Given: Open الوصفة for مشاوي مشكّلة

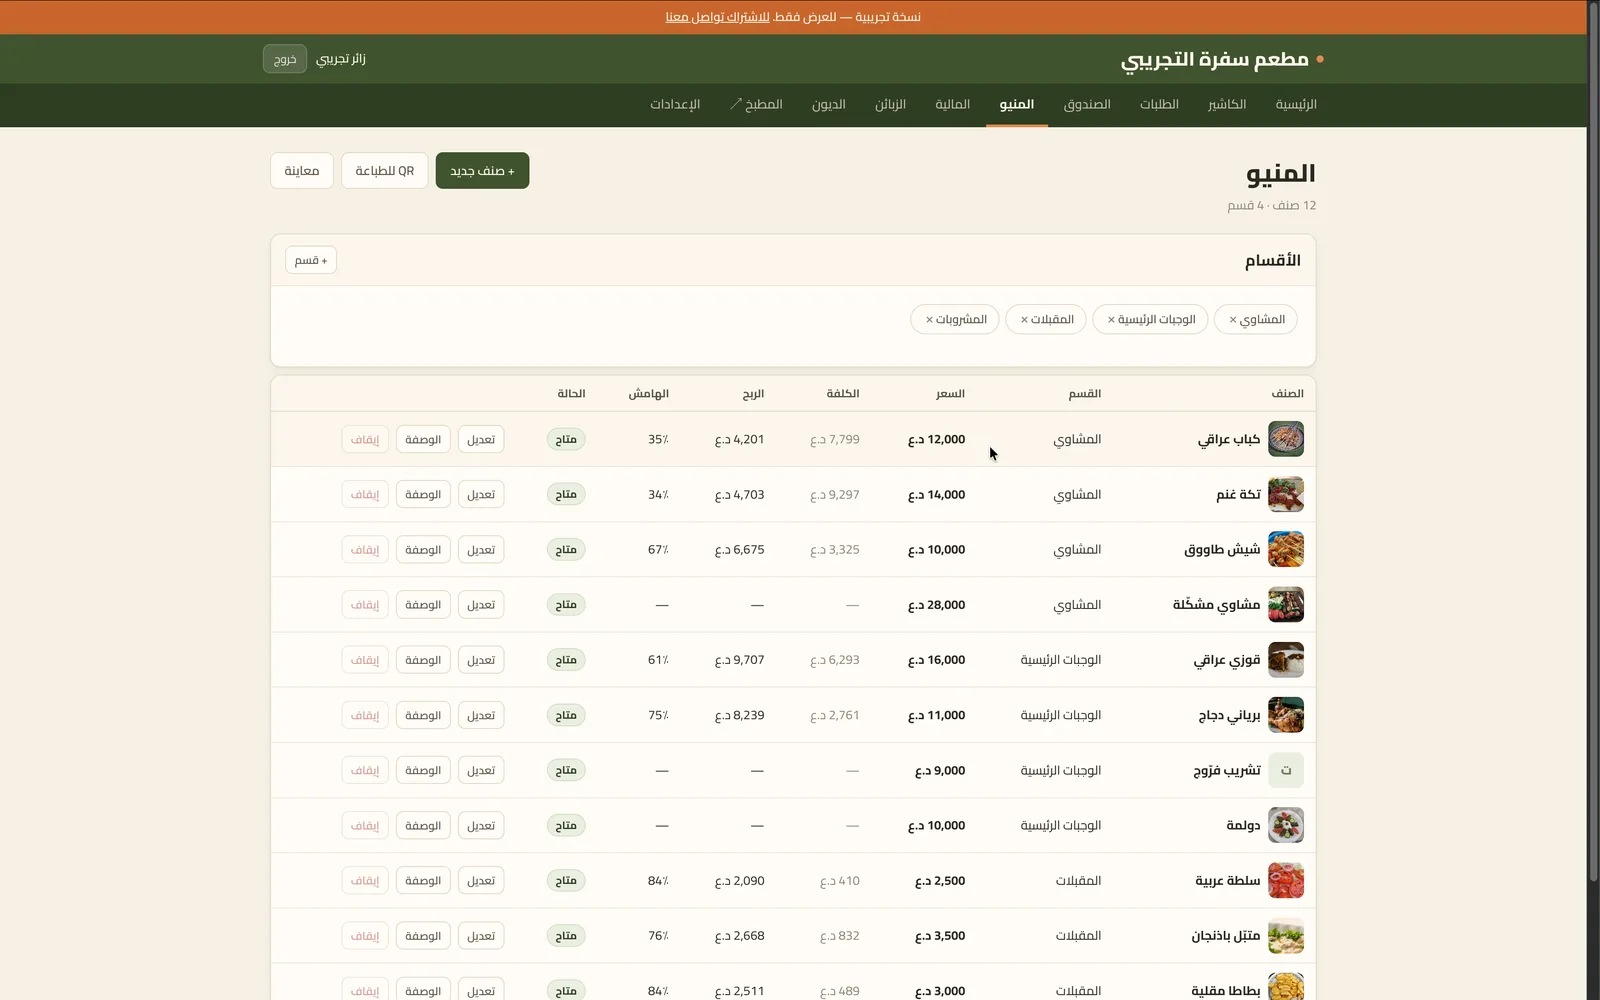Looking at the screenshot, I should 423,605.
